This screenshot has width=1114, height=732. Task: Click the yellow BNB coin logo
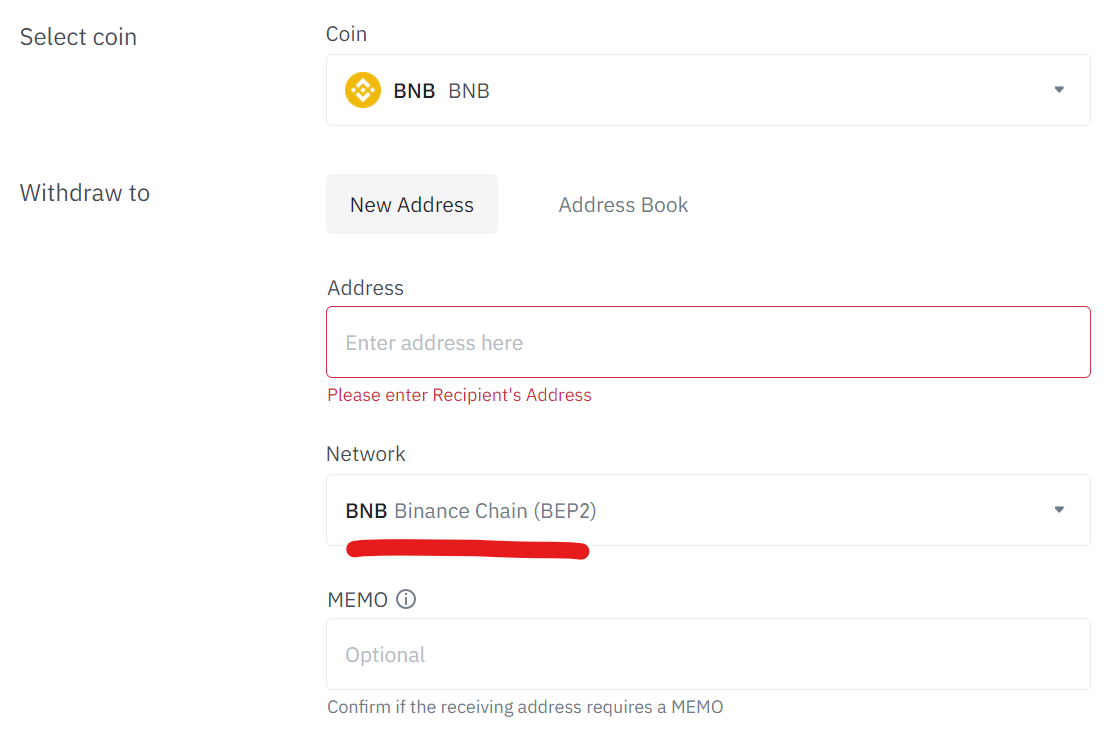point(363,90)
